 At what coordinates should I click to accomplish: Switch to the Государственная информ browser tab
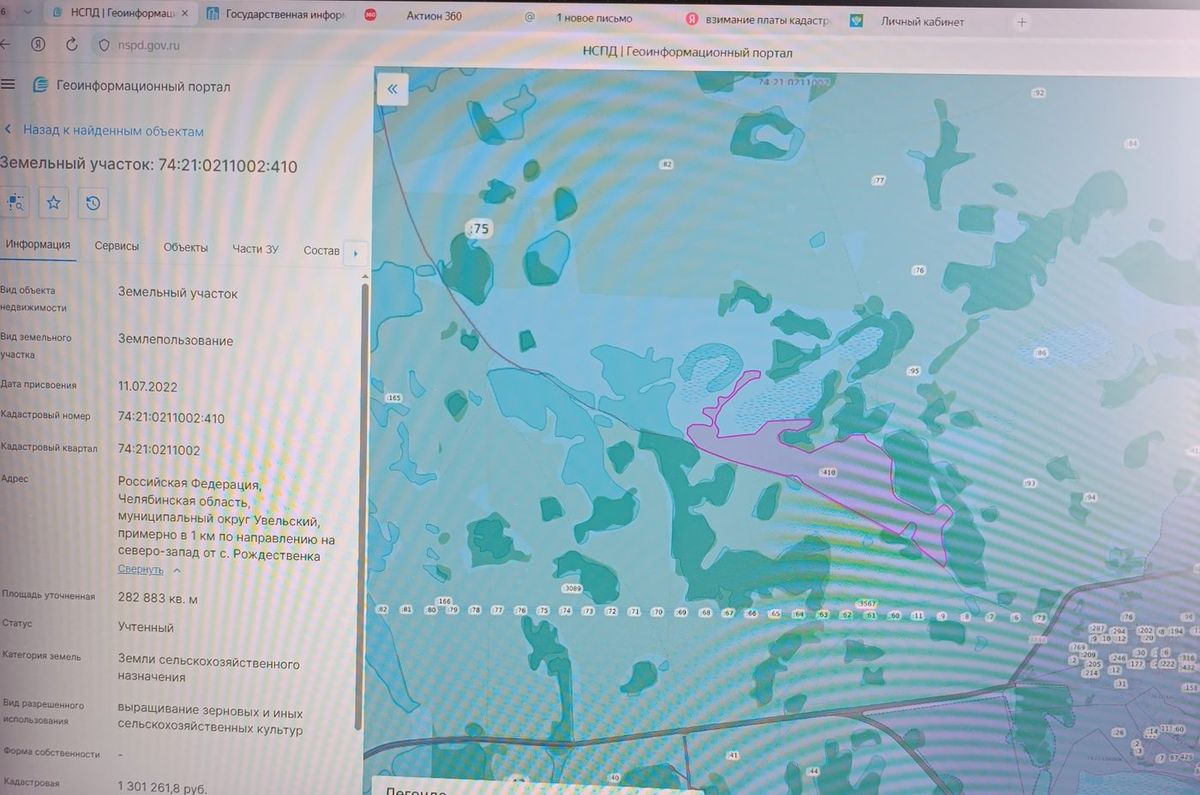tap(275, 16)
